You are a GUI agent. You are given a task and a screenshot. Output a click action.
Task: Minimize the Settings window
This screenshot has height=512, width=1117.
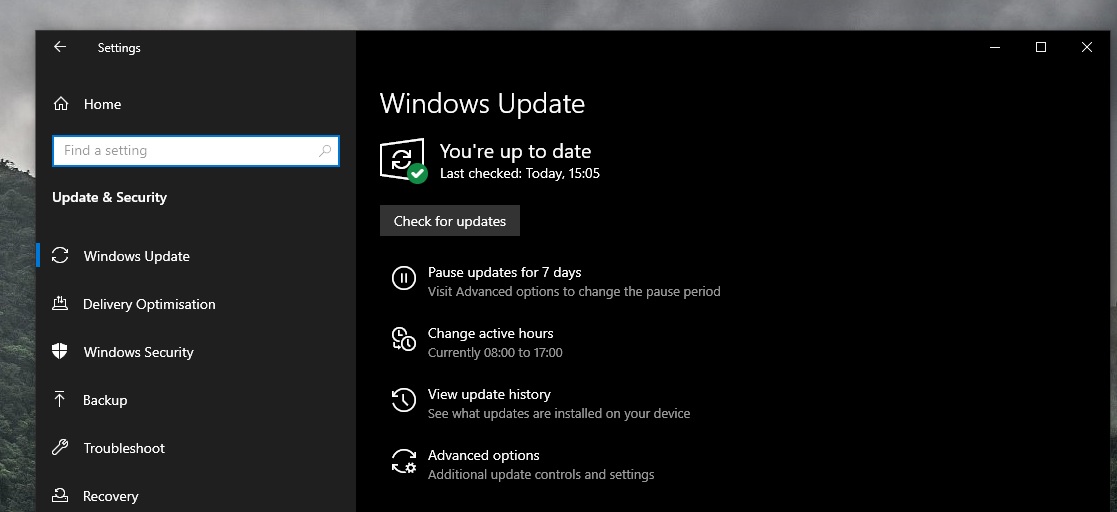(x=995, y=47)
